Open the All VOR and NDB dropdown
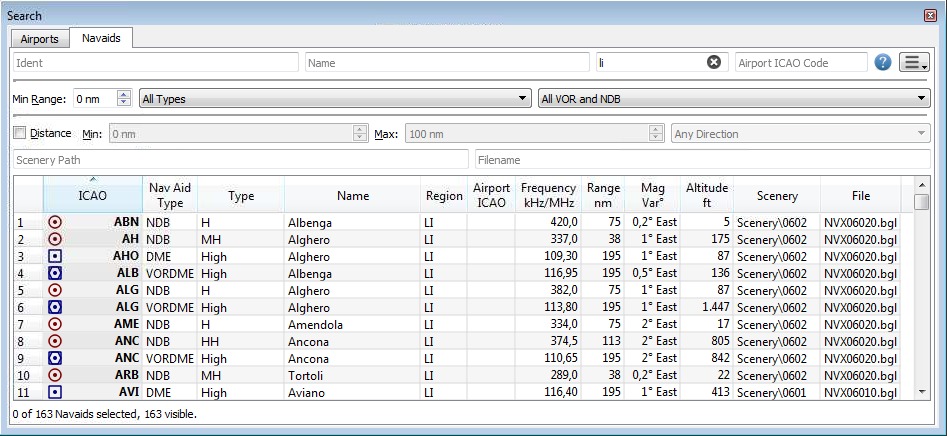Screen dimensions: 947x436 734,98
